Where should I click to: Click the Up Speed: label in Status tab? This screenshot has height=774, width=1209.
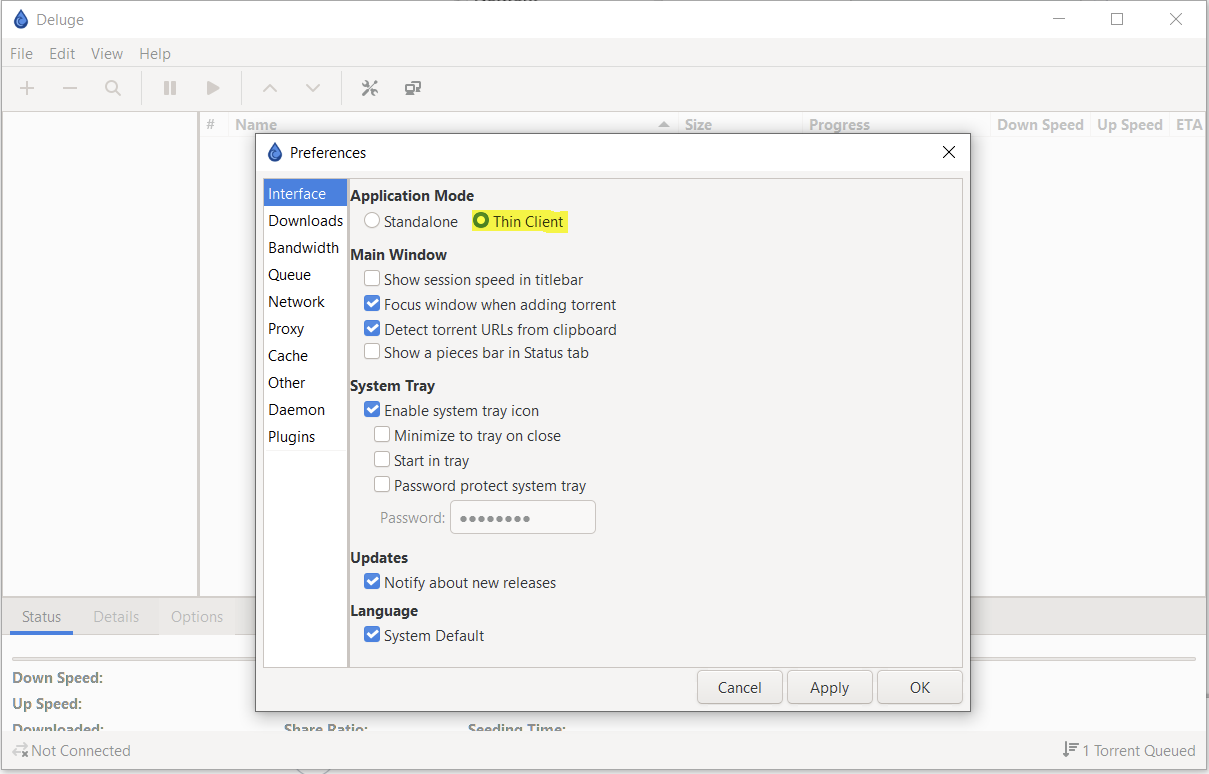[47, 704]
